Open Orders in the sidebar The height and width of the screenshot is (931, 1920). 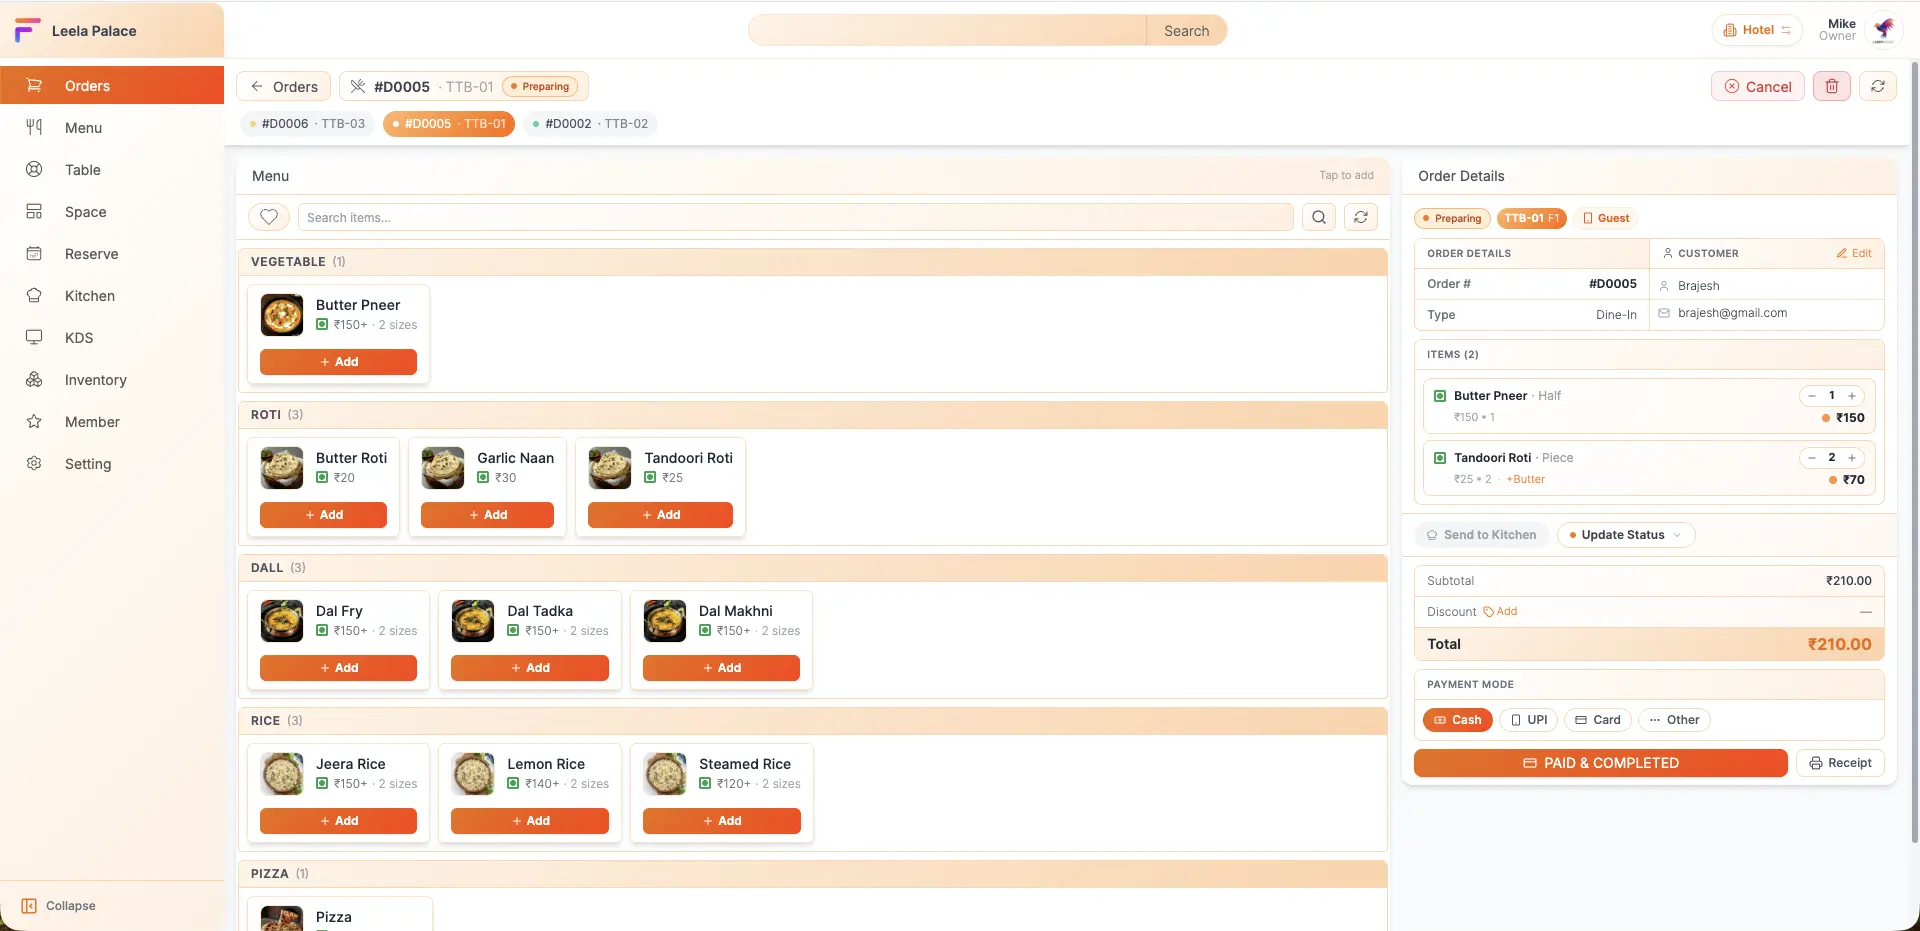[x=112, y=85]
